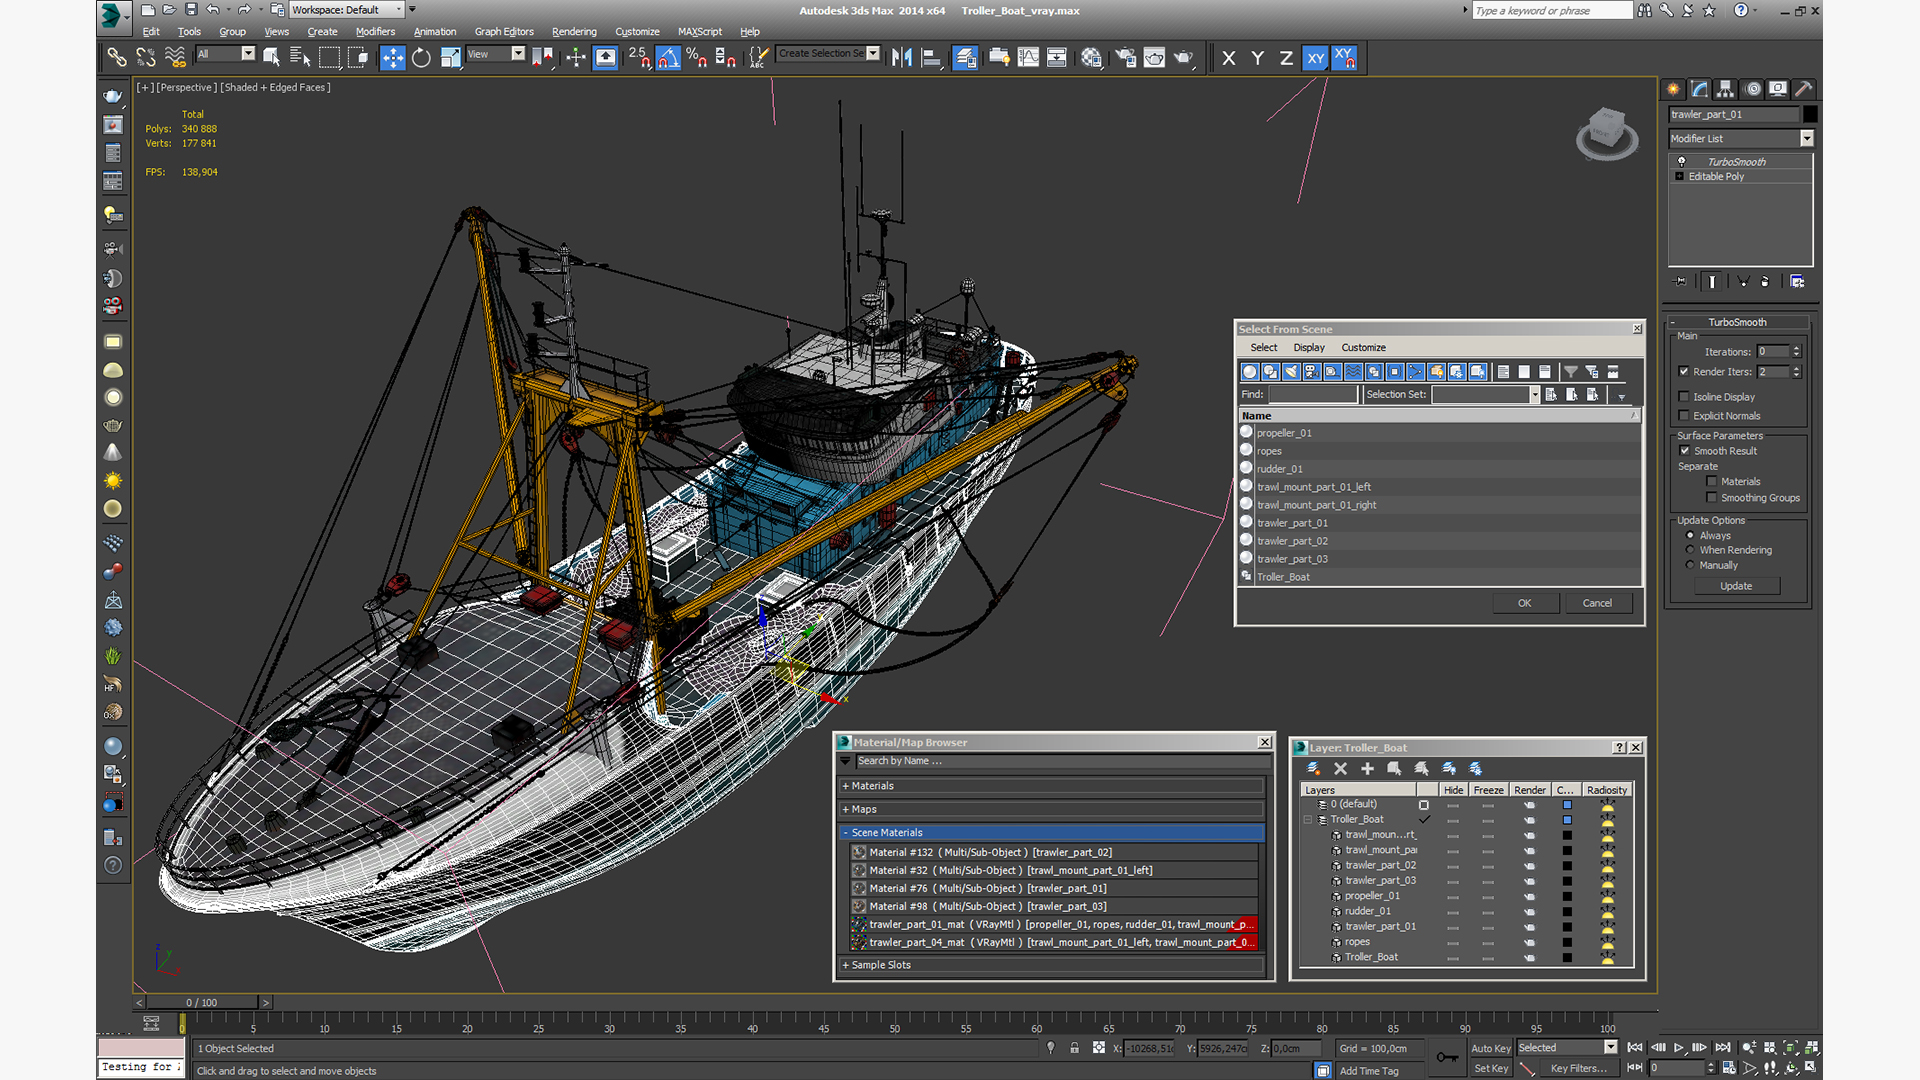Activate the Select and Rotate tool
This screenshot has height=1080, width=1920.
click(x=421, y=57)
